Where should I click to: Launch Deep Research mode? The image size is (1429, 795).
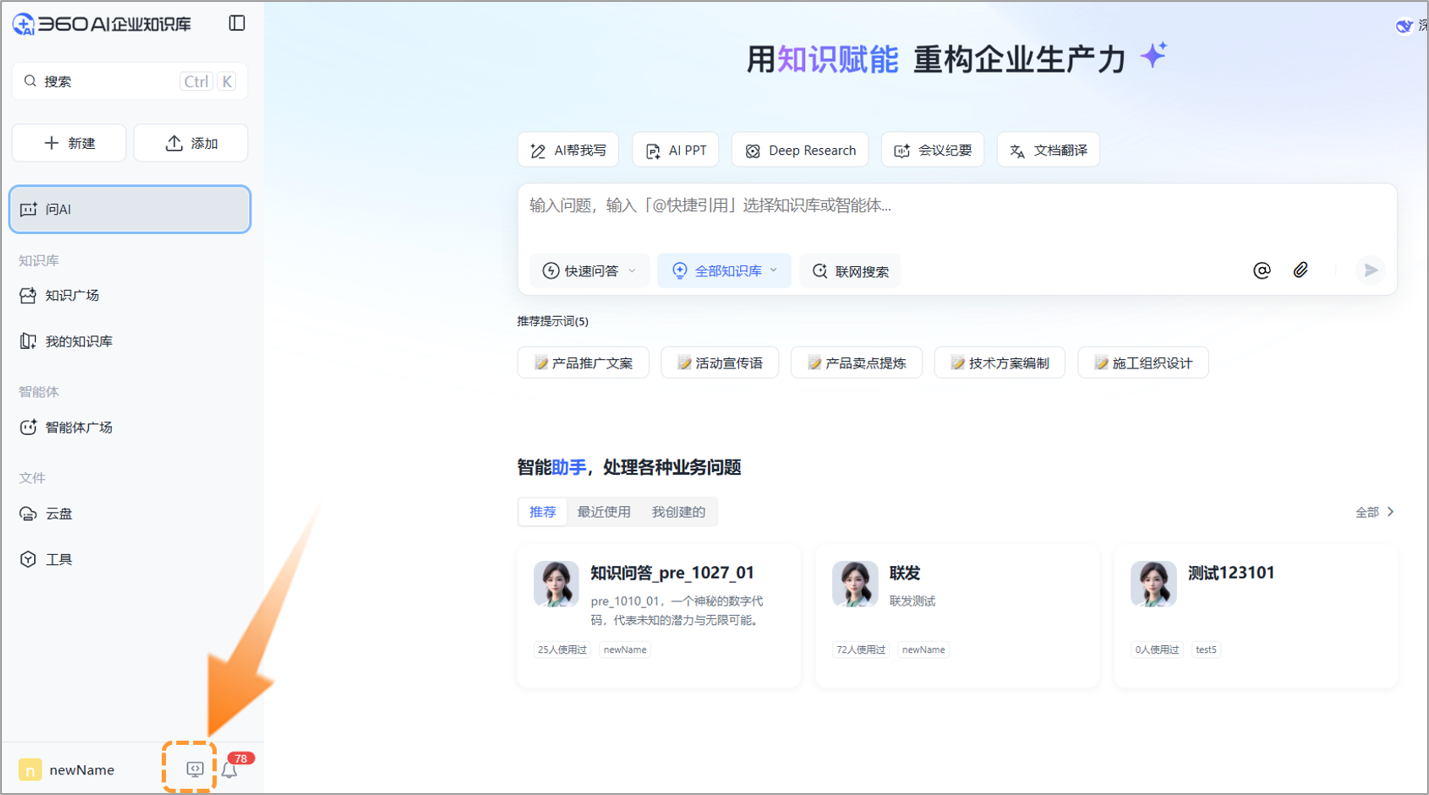799,149
